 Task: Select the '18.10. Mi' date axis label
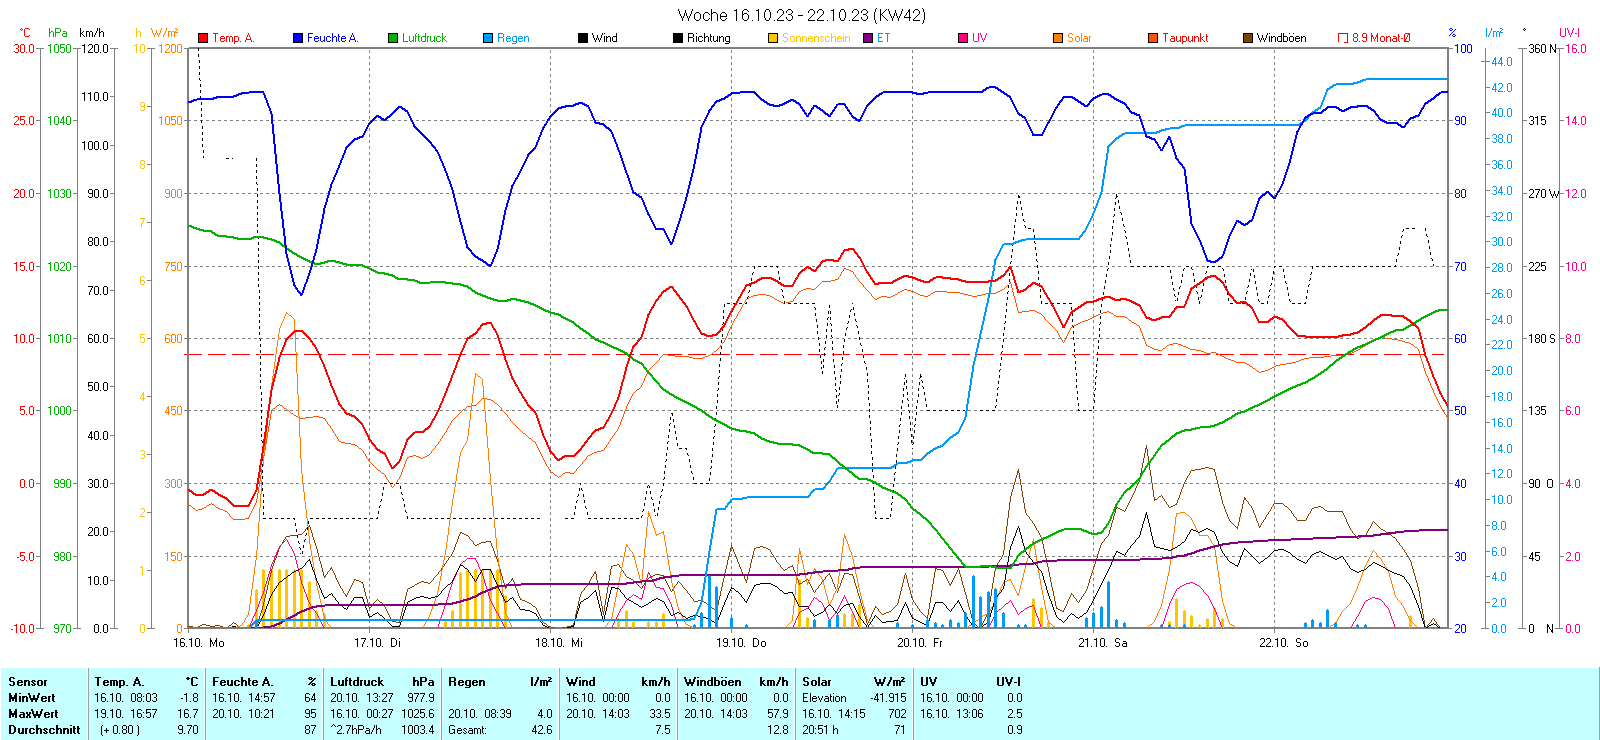[559, 643]
